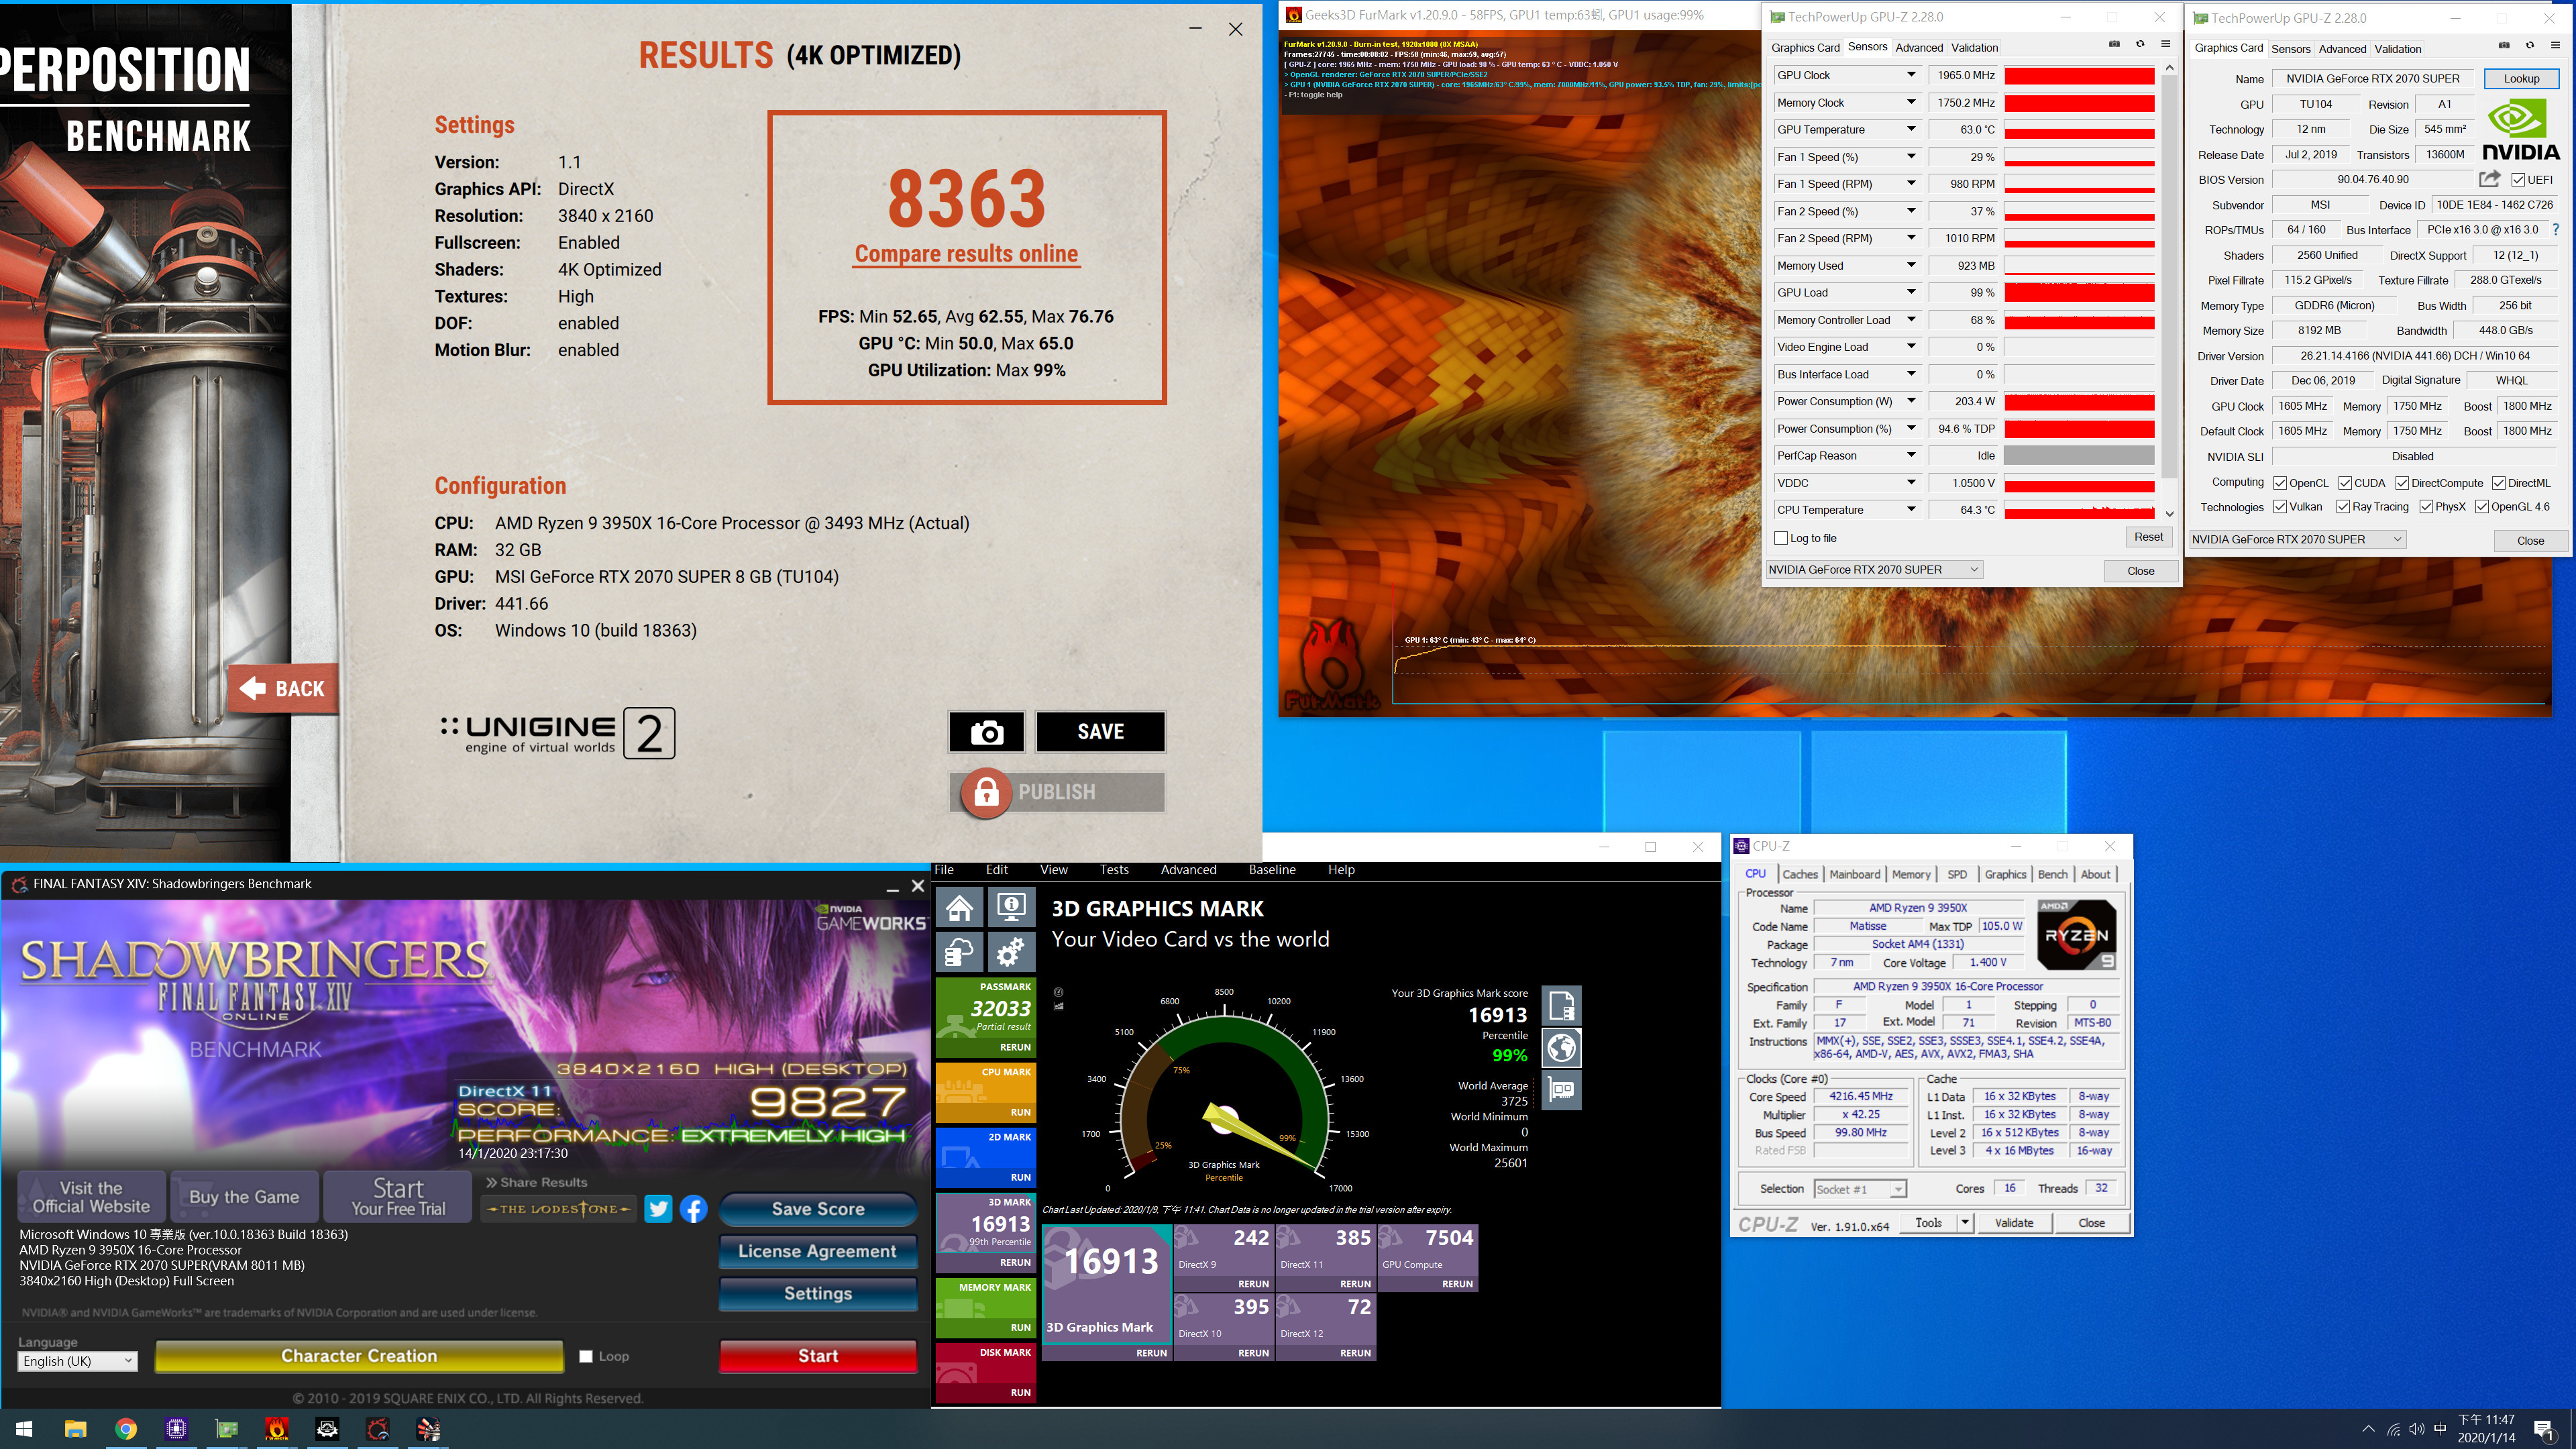Open GPU selector dropdown in GPU-Z Sensors window
This screenshot has width=2576, height=1449.
pos(1874,570)
